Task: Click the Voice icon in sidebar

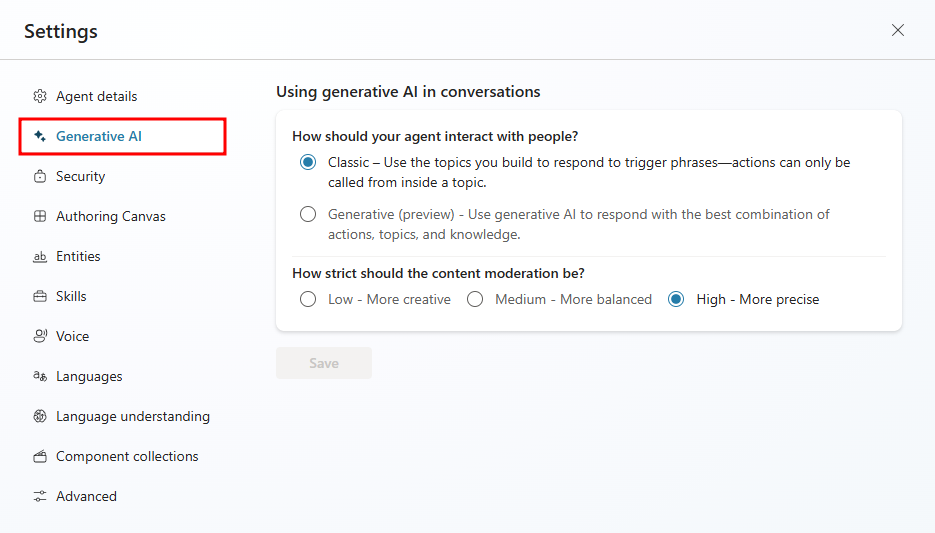Action: [40, 337]
